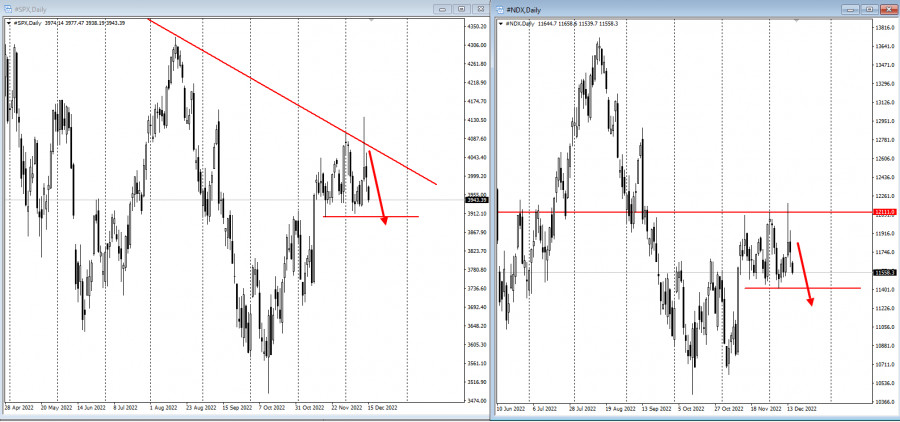Screen dimensions: 900x422
Task: Click the 1 Aug 2022 date on SPX axis
Action: click(166, 408)
